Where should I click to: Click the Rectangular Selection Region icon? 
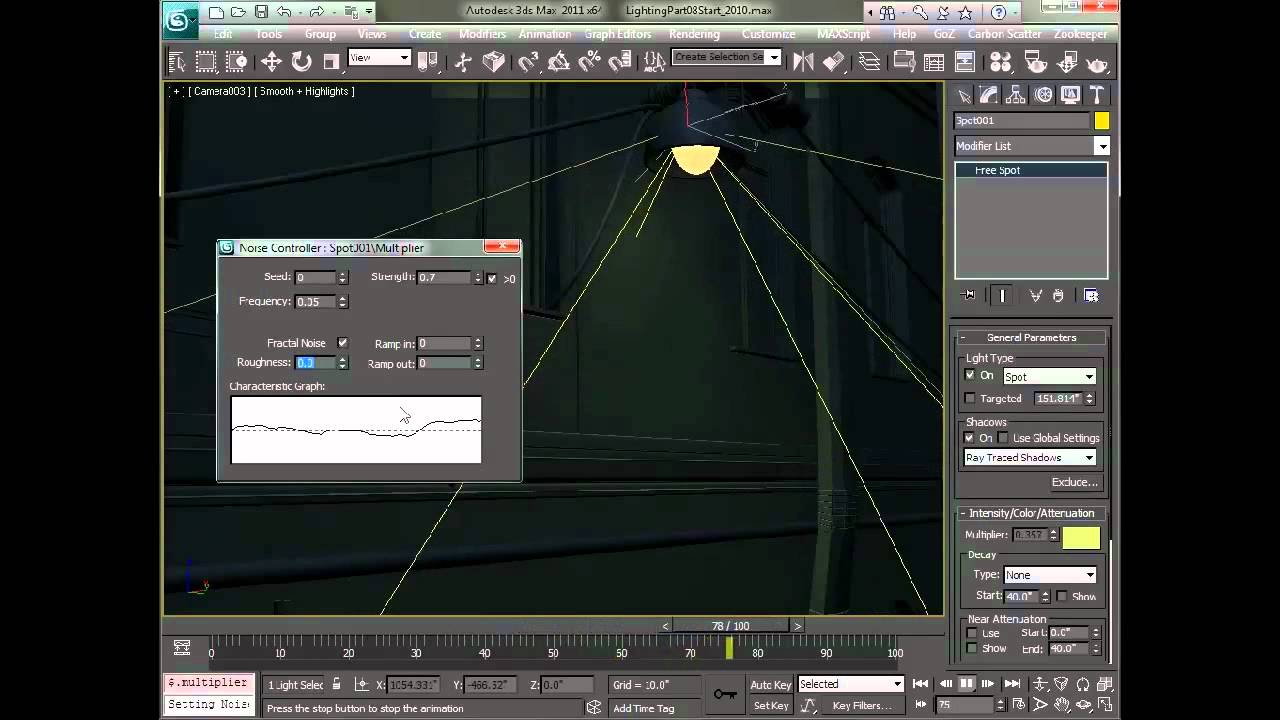(206, 62)
